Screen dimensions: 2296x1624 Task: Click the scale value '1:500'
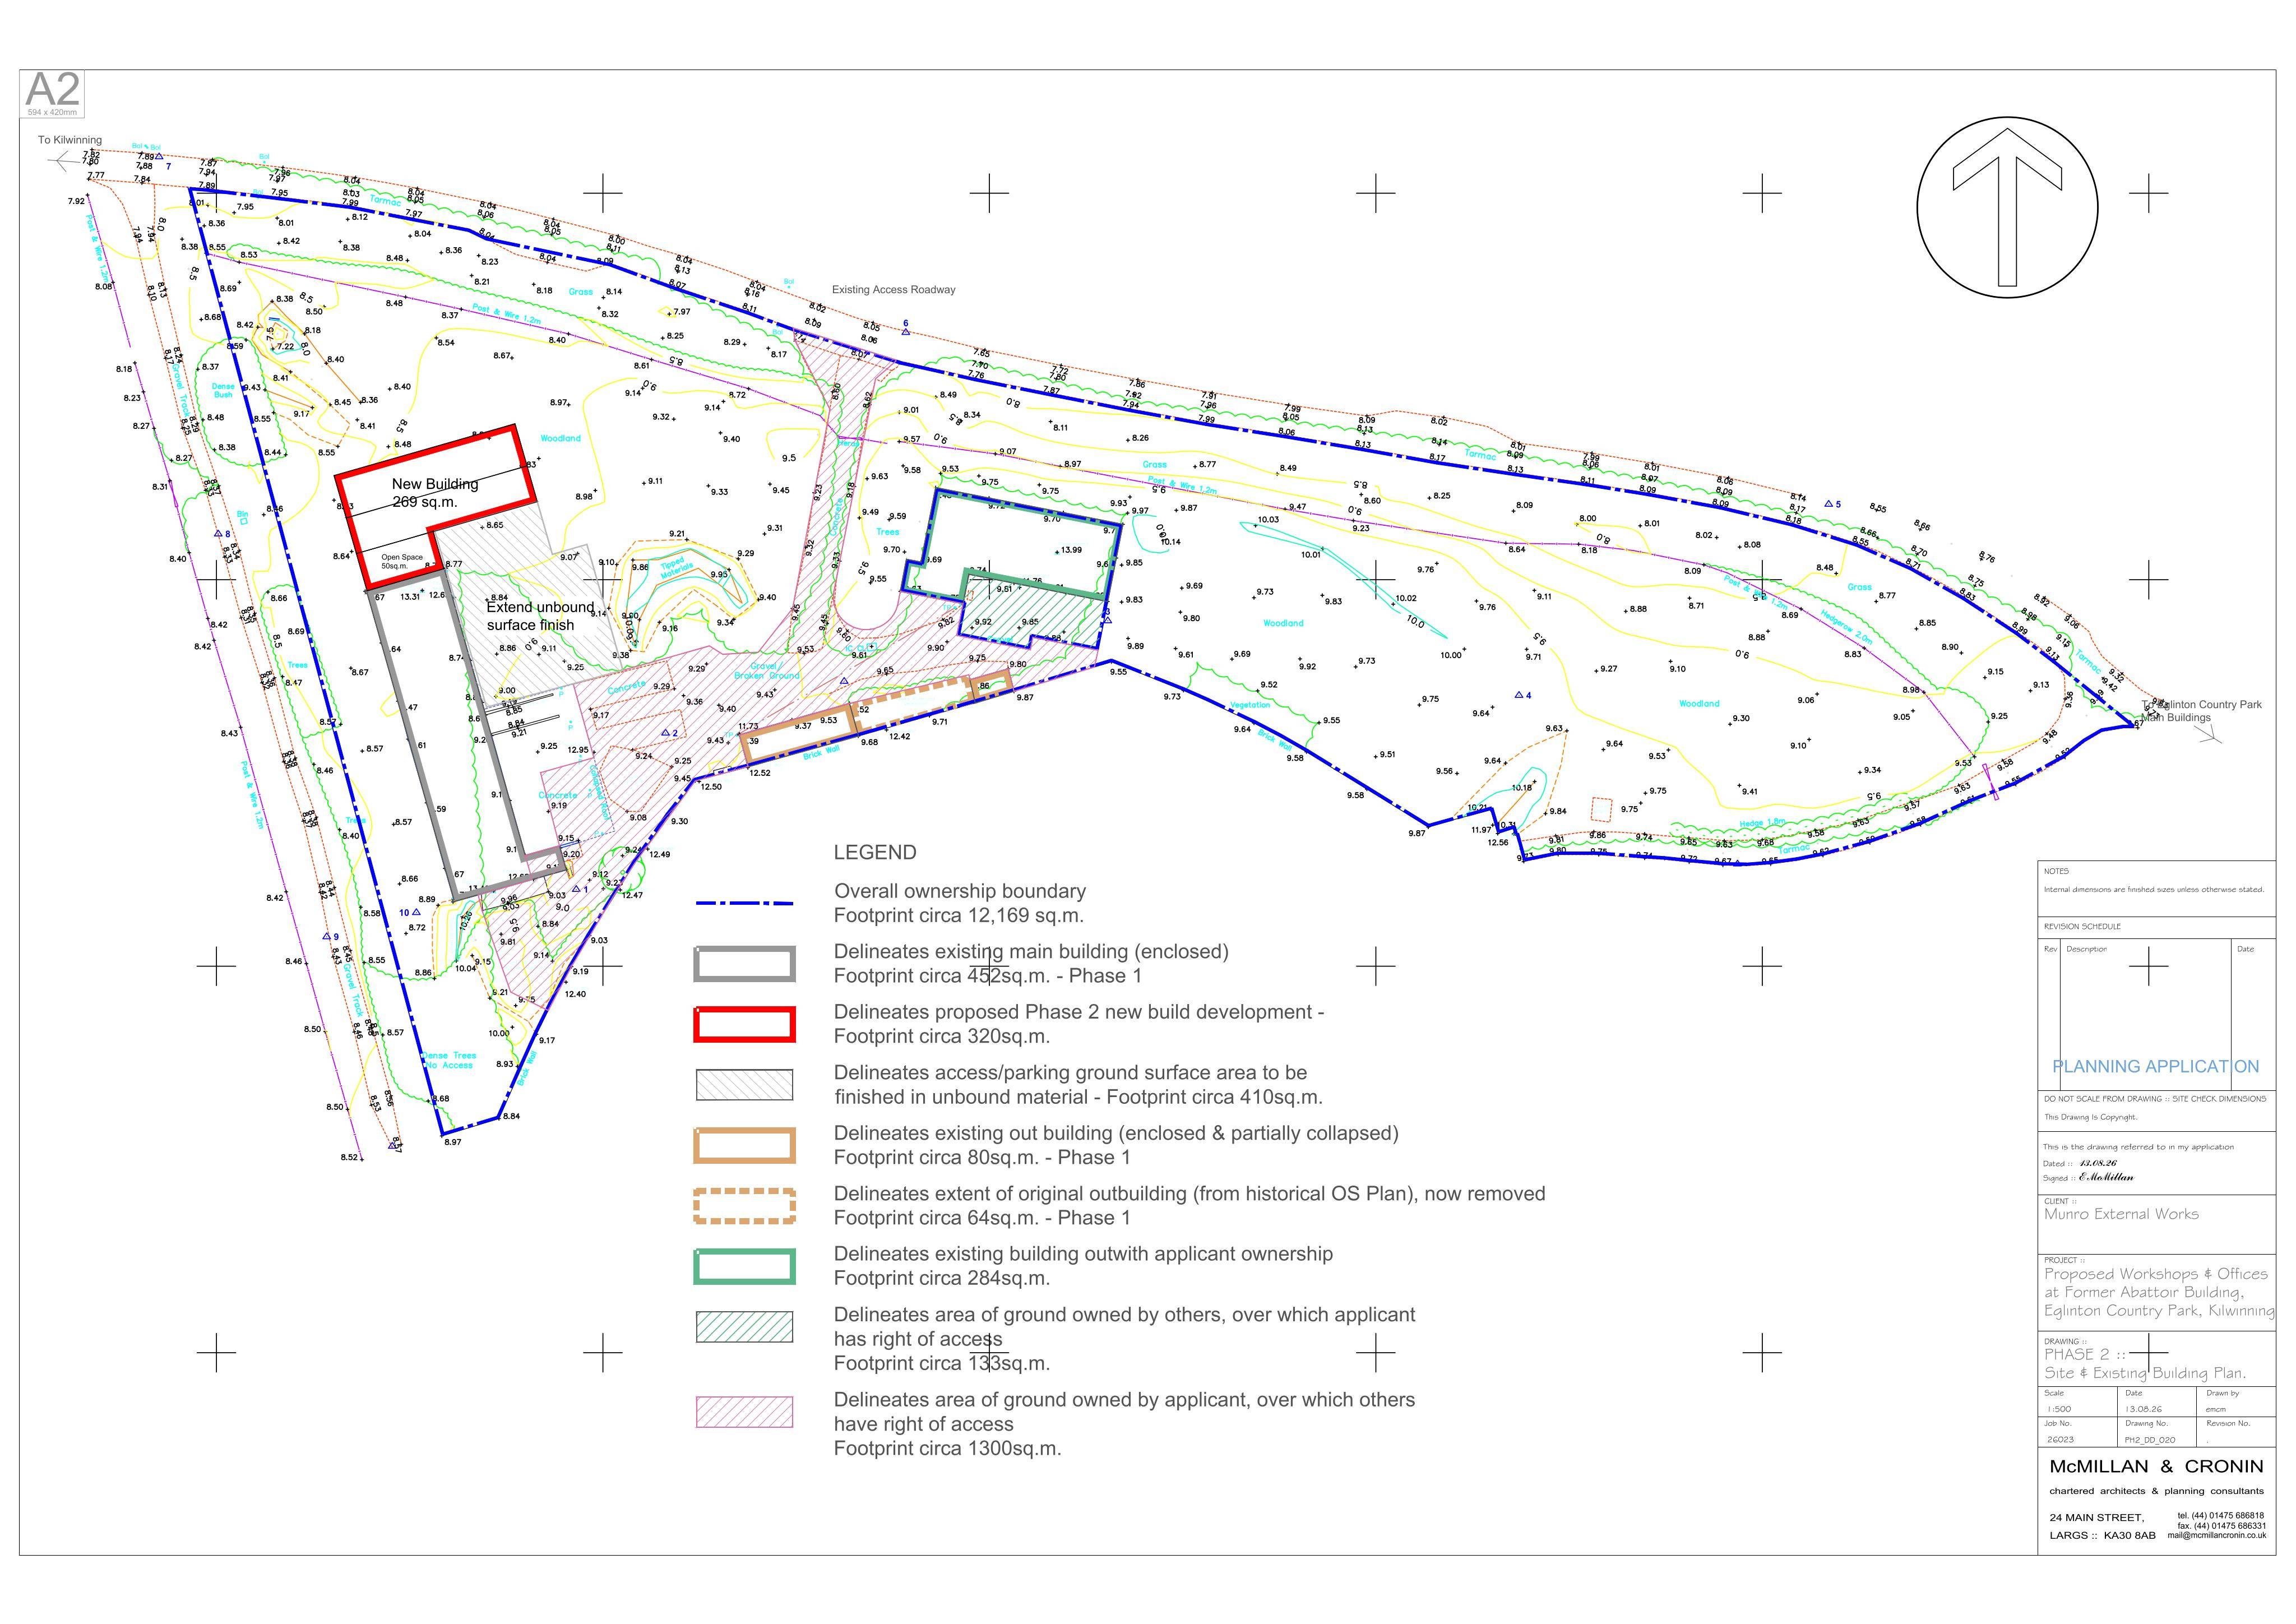(2058, 1409)
